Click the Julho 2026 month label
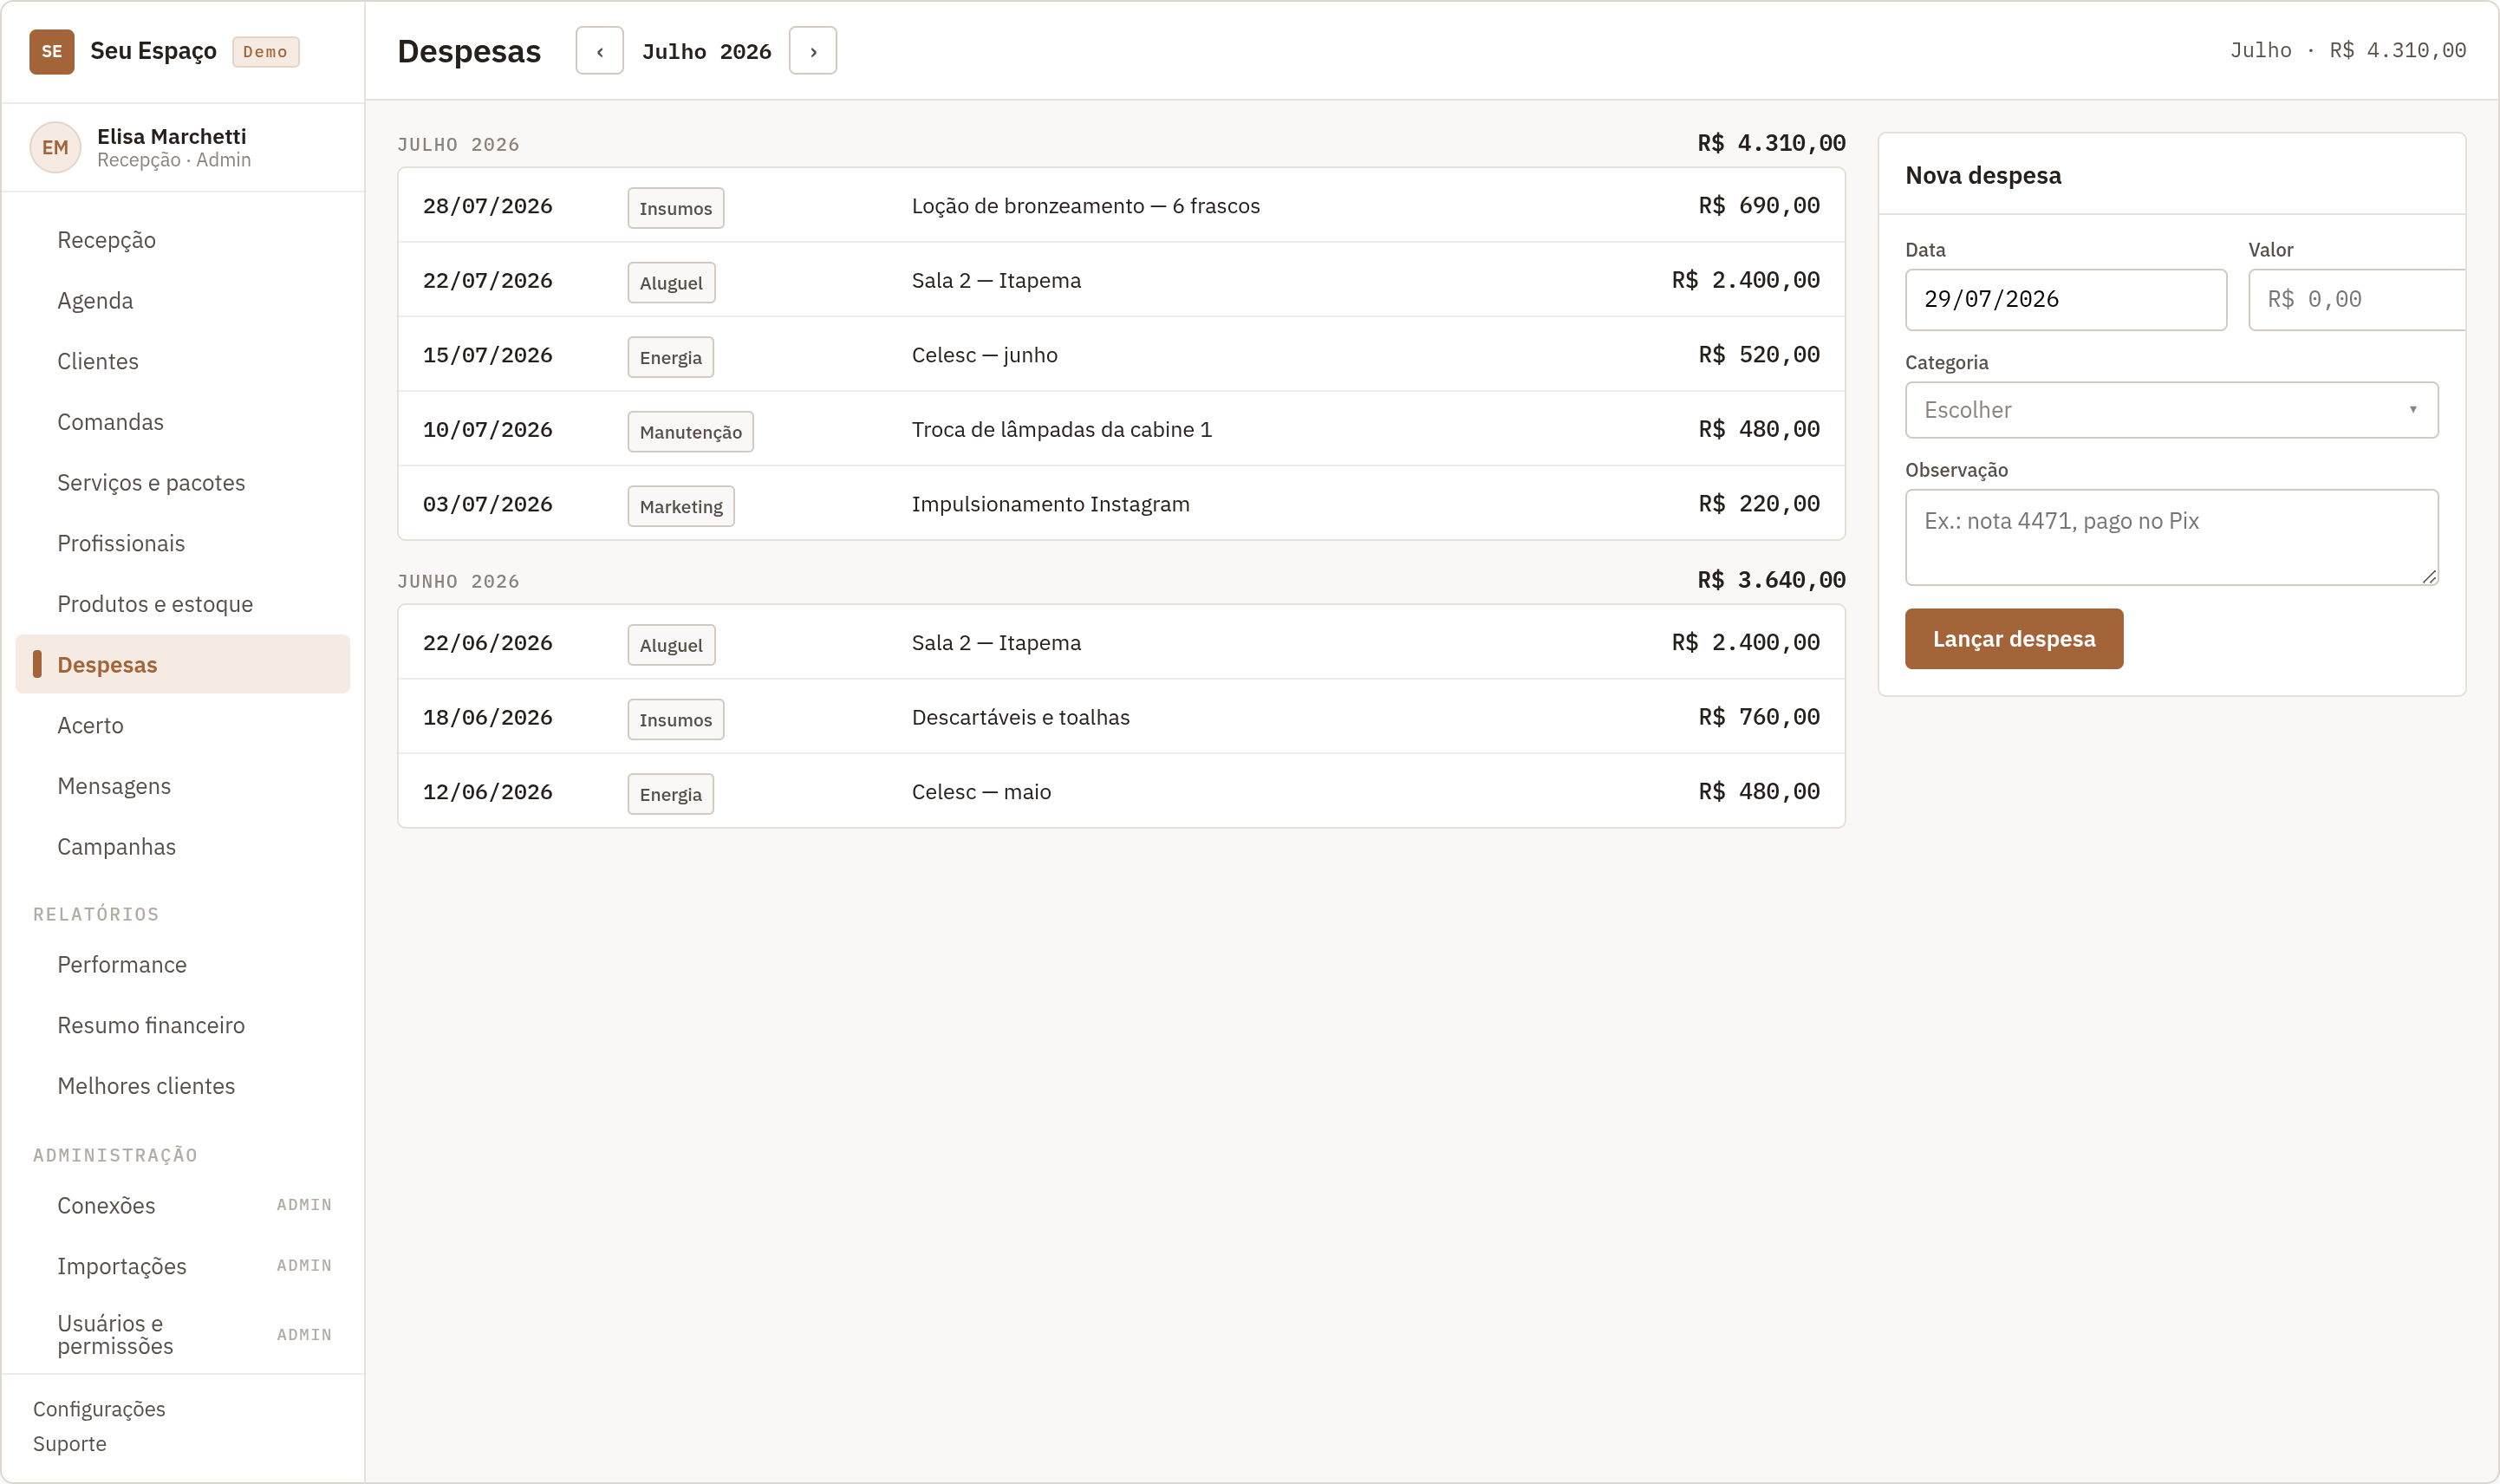The height and width of the screenshot is (1484, 2500). coord(706,52)
